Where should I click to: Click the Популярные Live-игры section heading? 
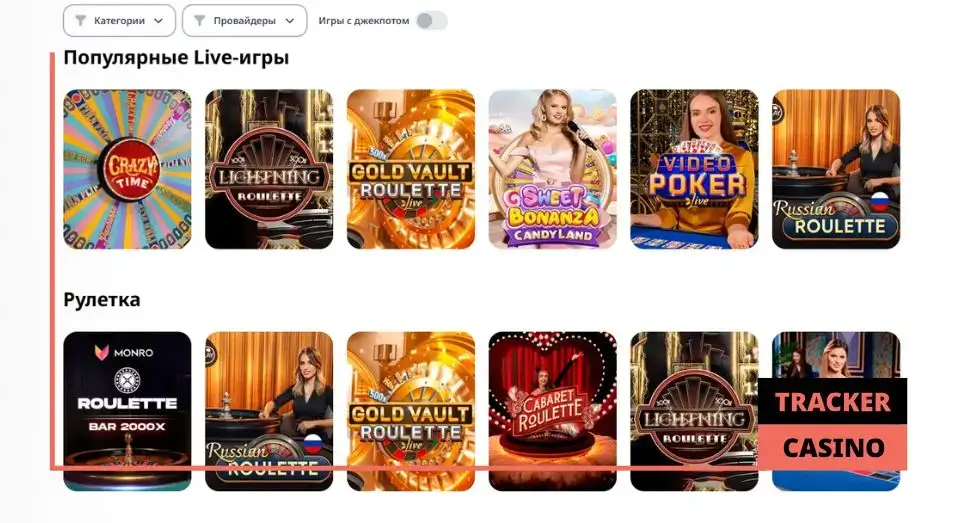coord(176,58)
